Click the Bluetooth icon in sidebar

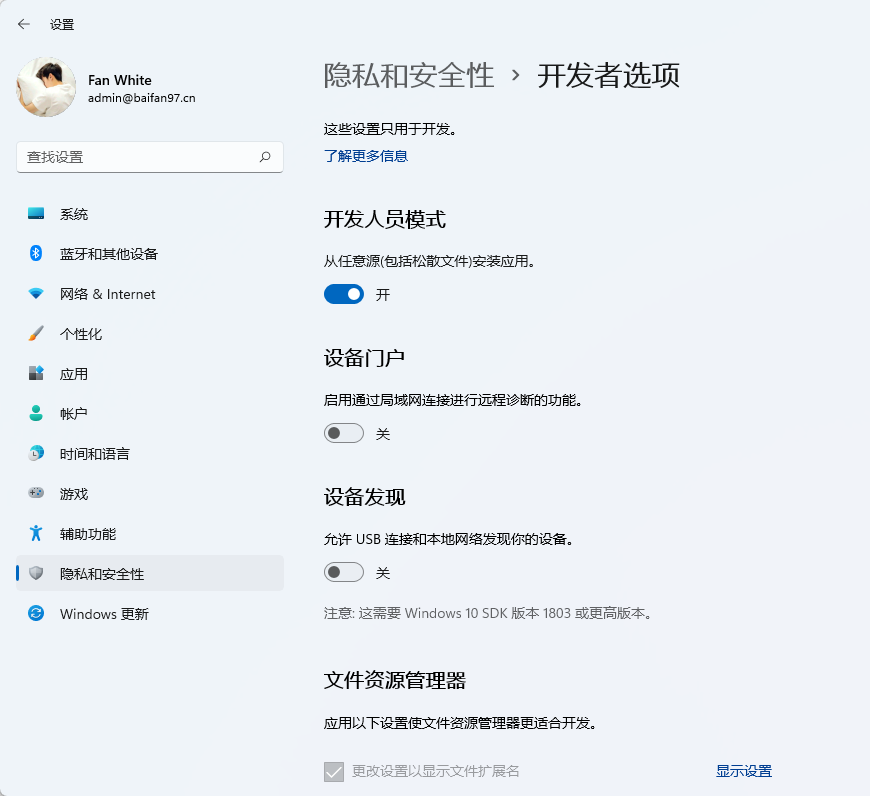pyautogui.click(x=36, y=254)
